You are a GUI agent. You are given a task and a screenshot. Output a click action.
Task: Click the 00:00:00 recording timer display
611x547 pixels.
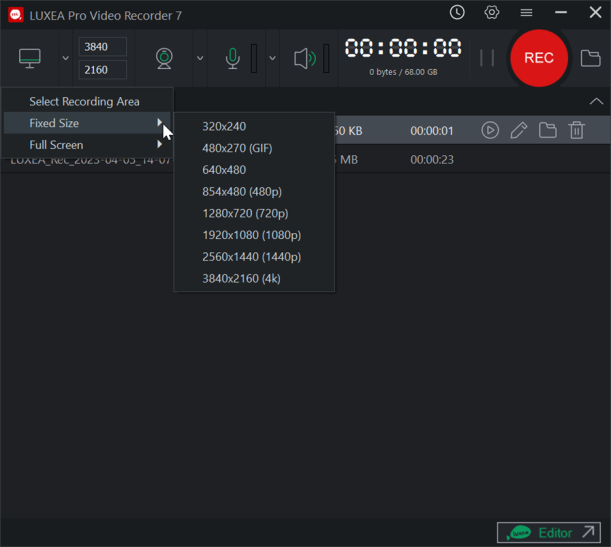pyautogui.click(x=403, y=48)
